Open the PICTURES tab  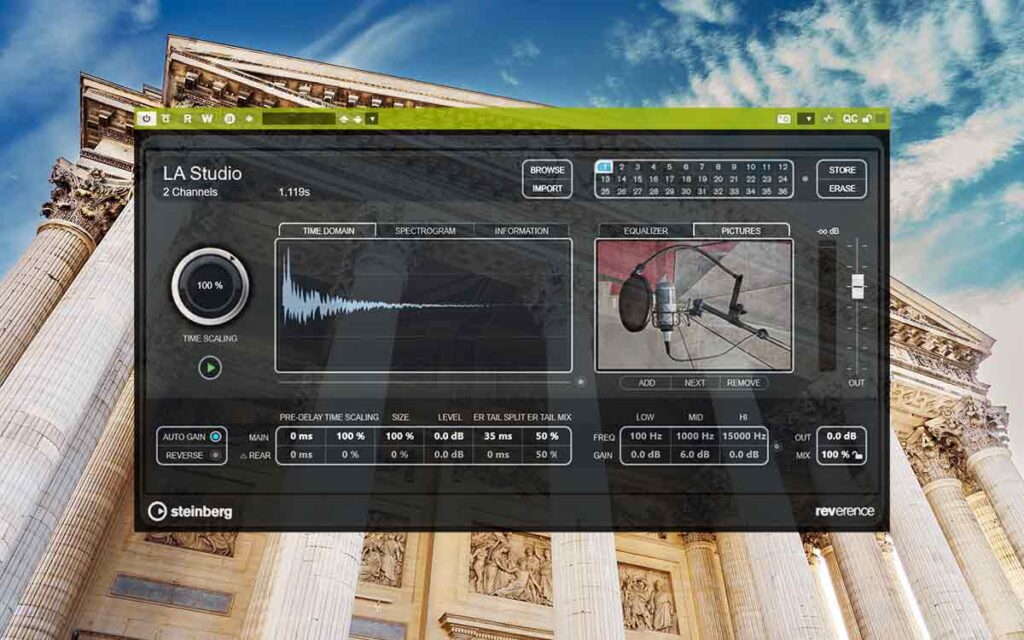click(x=741, y=231)
